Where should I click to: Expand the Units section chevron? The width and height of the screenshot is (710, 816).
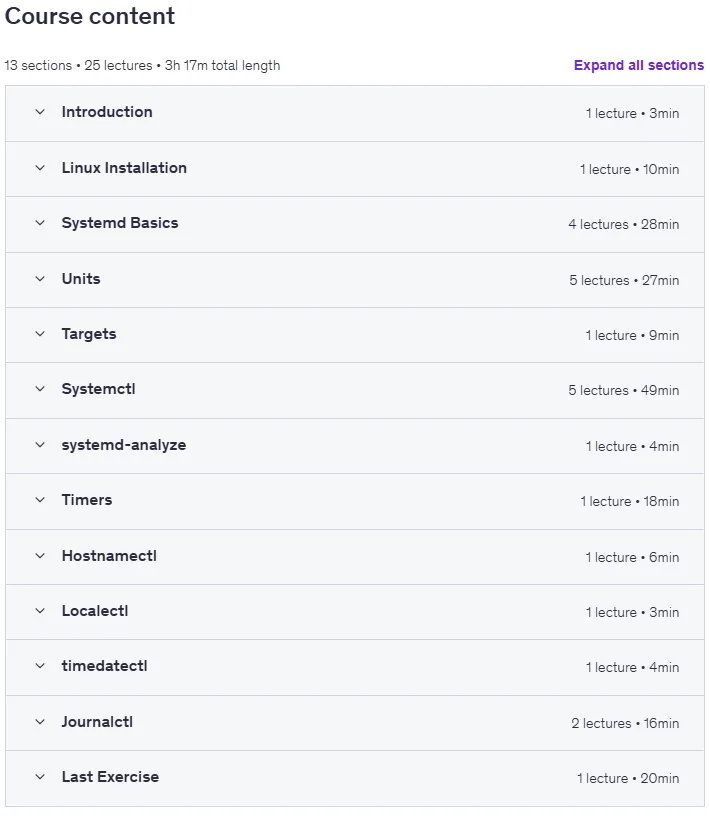pos(40,278)
